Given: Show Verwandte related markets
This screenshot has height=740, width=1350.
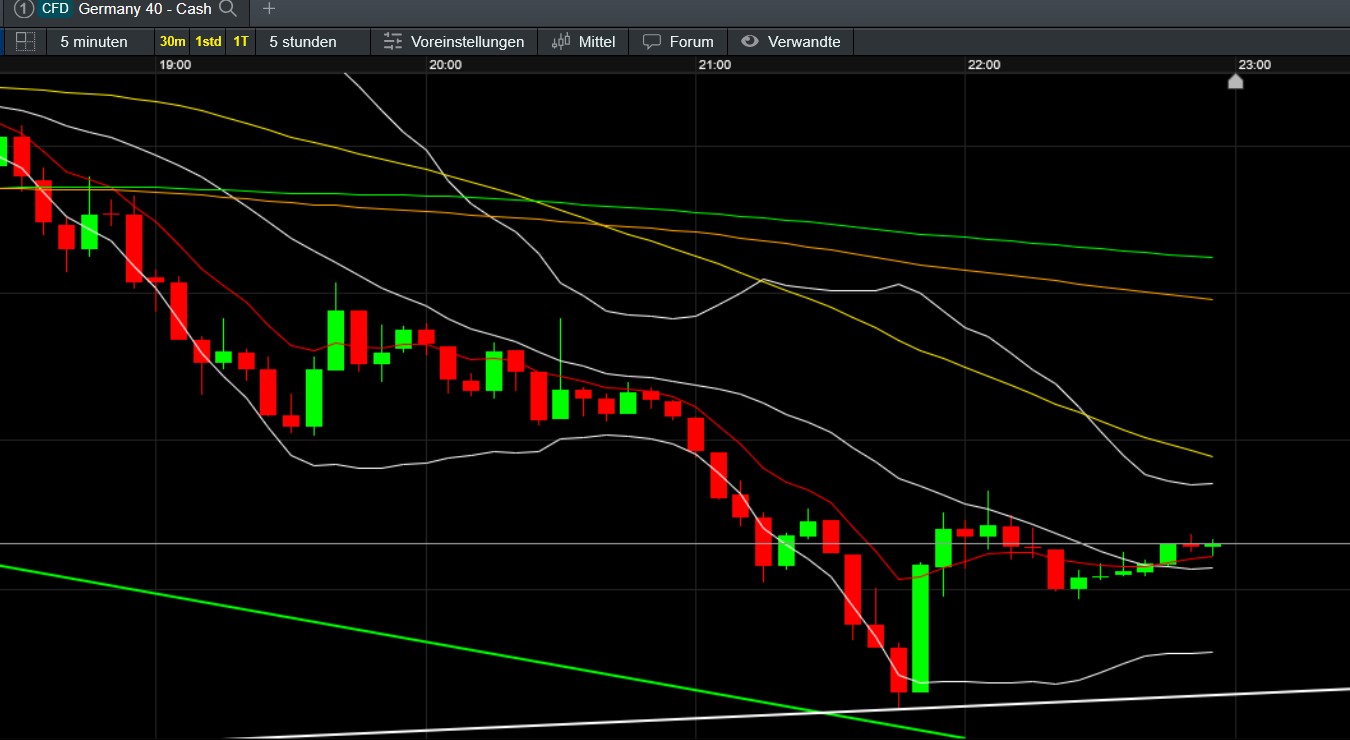Looking at the screenshot, I should click(x=791, y=42).
